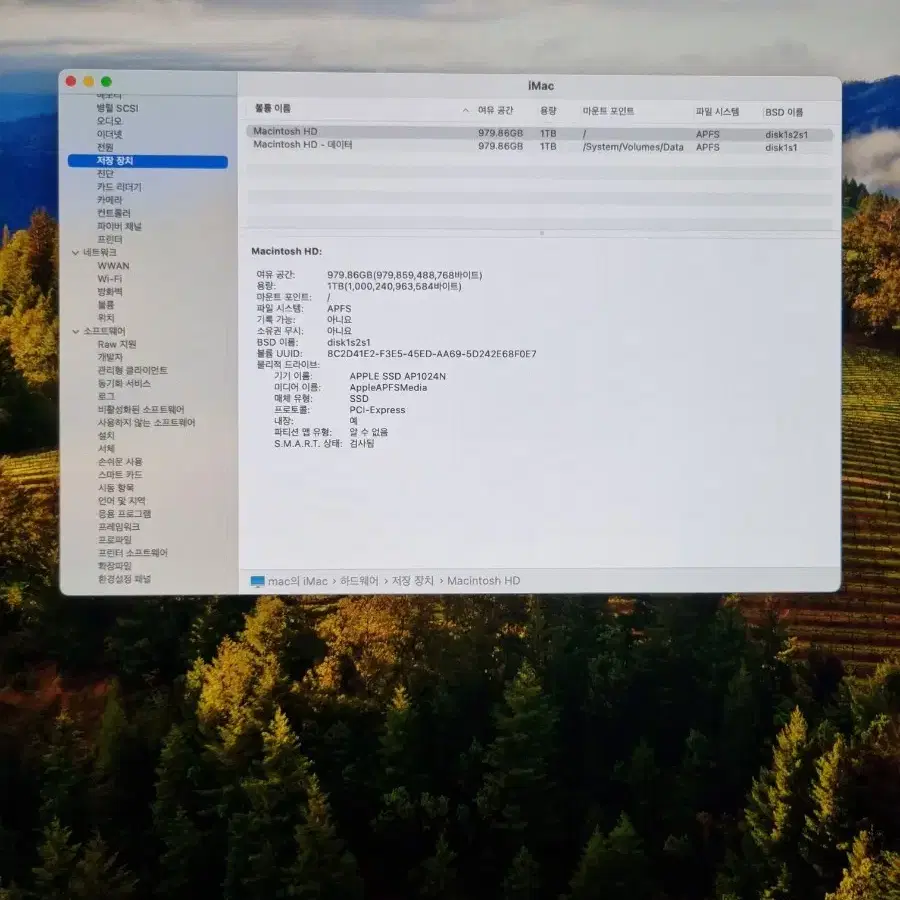The image size is (900, 900).
Task: Select 방화벽 in the sidebar
Action: (x=110, y=292)
